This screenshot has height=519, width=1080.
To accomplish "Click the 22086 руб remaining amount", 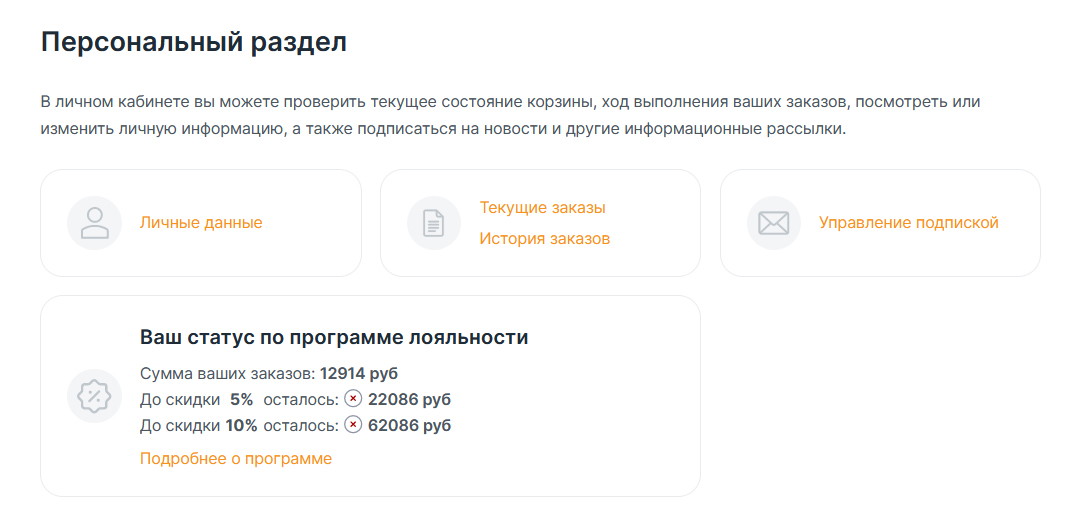I will point(409,400).
